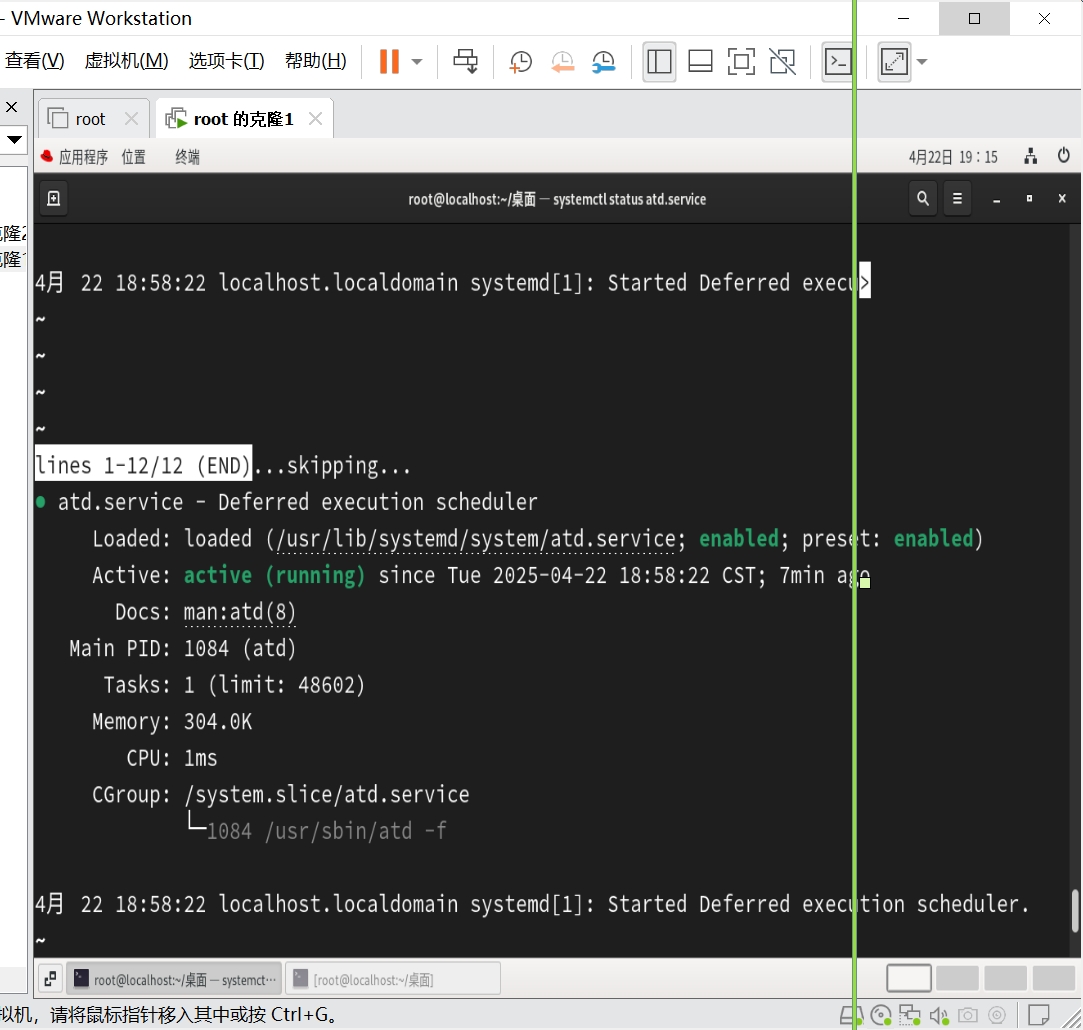Click the 4月22日 19:15 clock
Image resolution: width=1083 pixels, height=1030 pixels.
pyautogui.click(x=953, y=157)
